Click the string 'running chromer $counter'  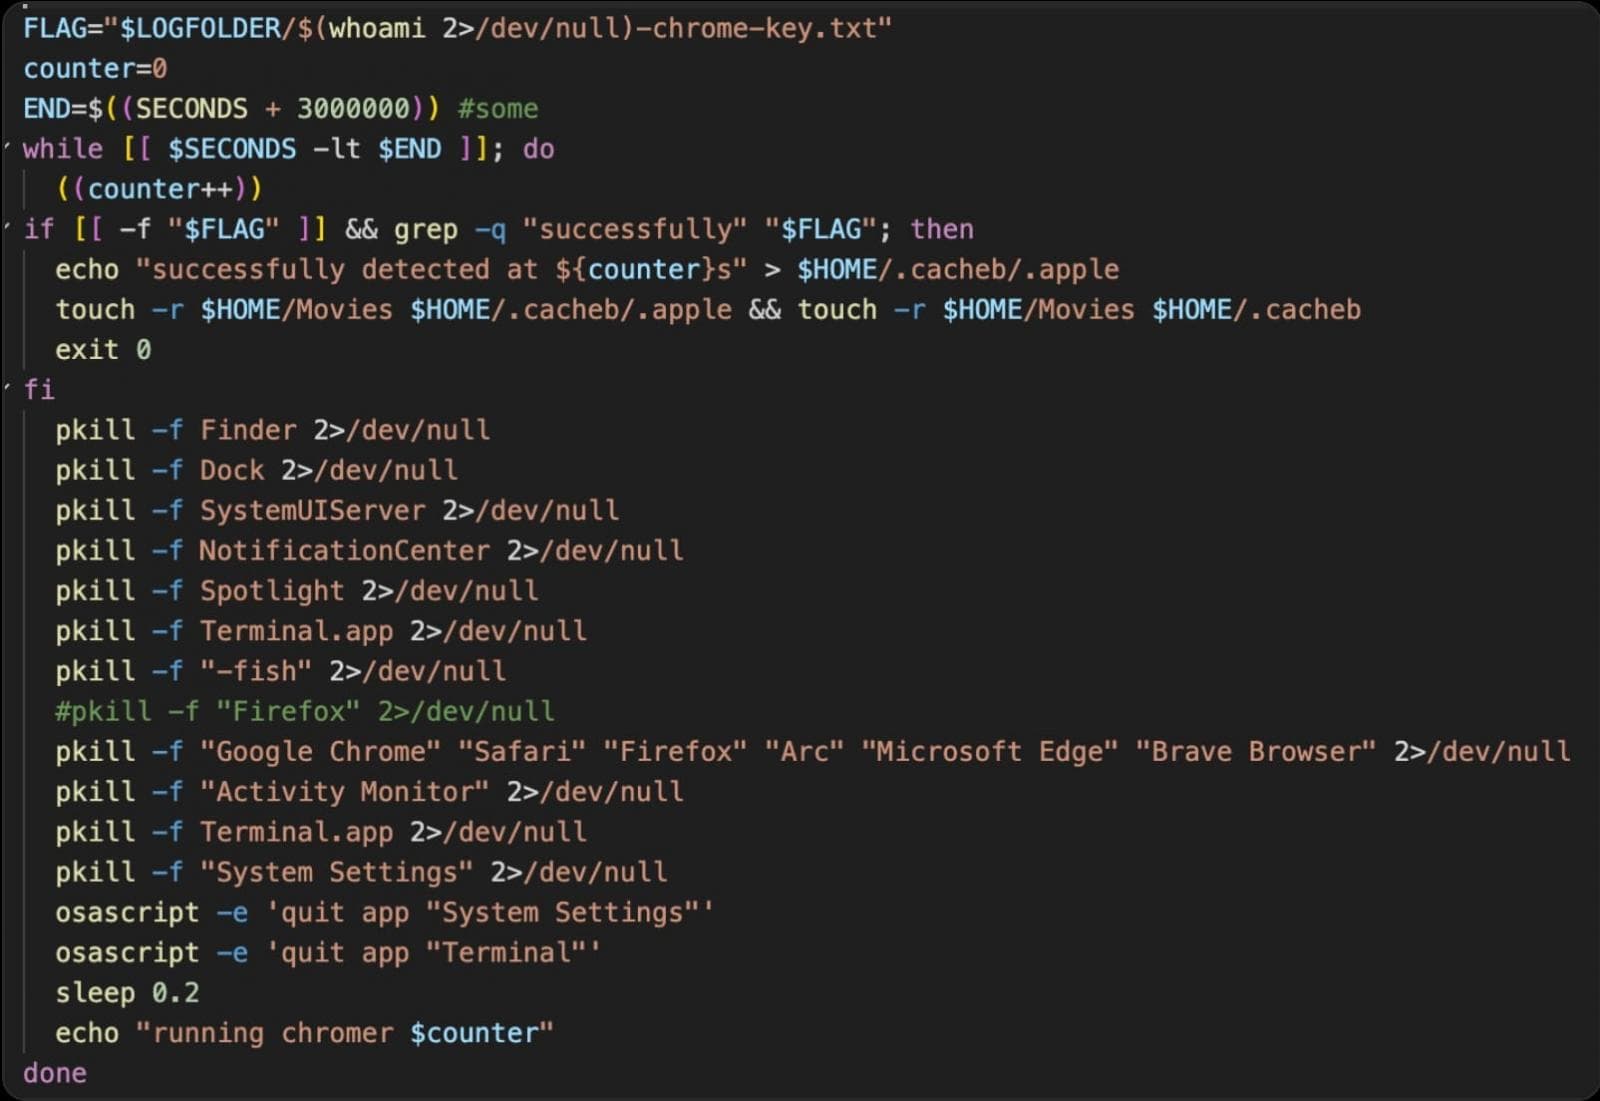point(345,1033)
